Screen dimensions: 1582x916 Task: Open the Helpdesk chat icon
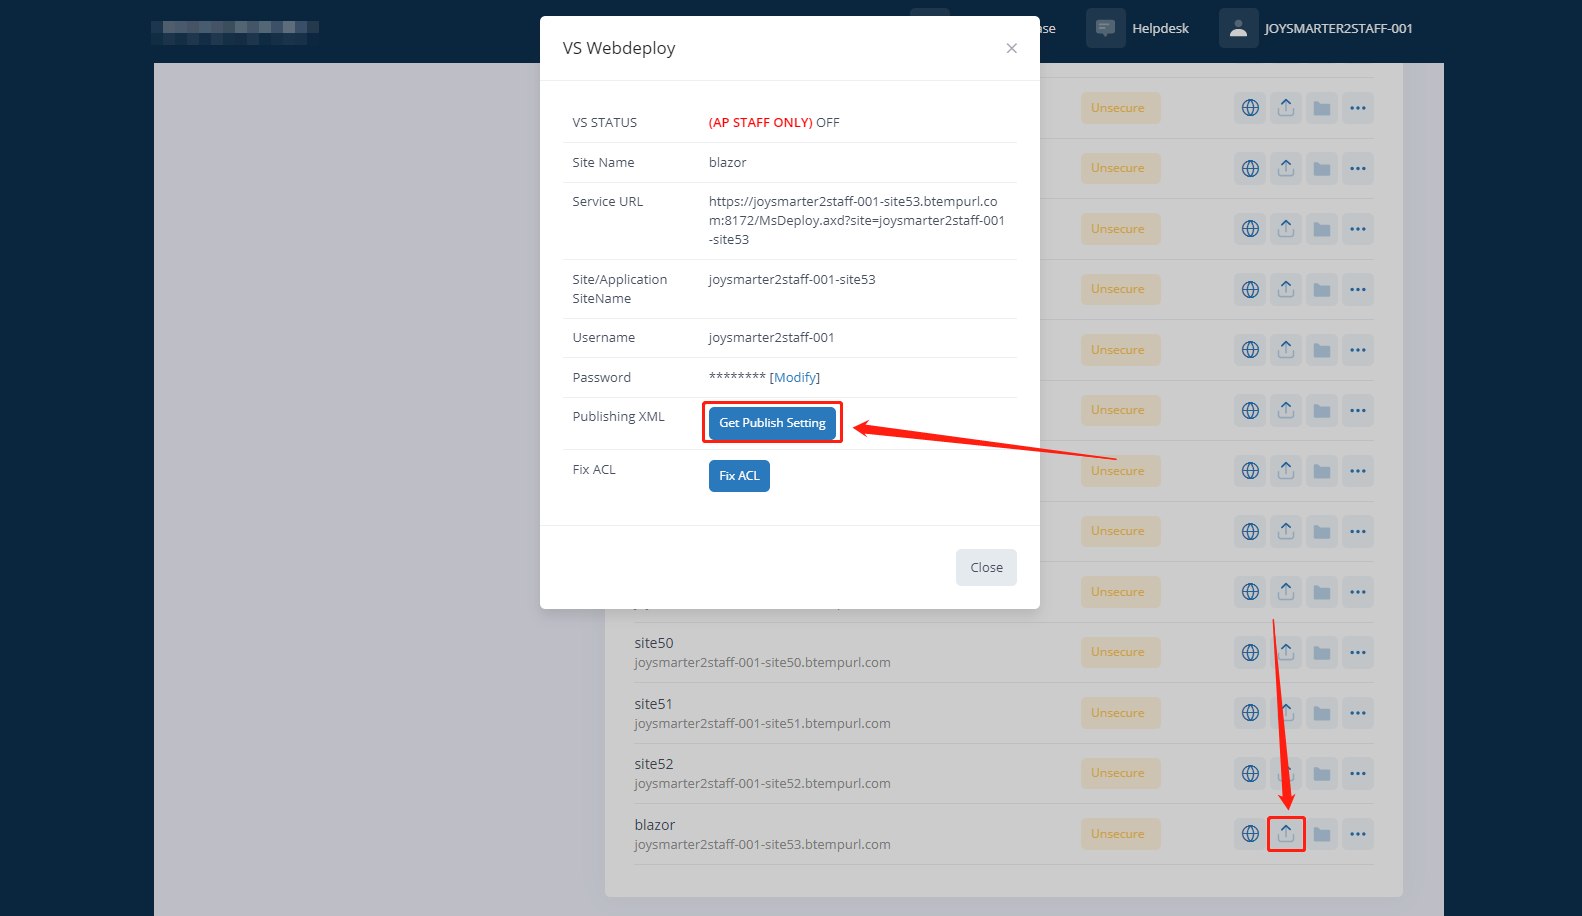pyautogui.click(x=1105, y=28)
